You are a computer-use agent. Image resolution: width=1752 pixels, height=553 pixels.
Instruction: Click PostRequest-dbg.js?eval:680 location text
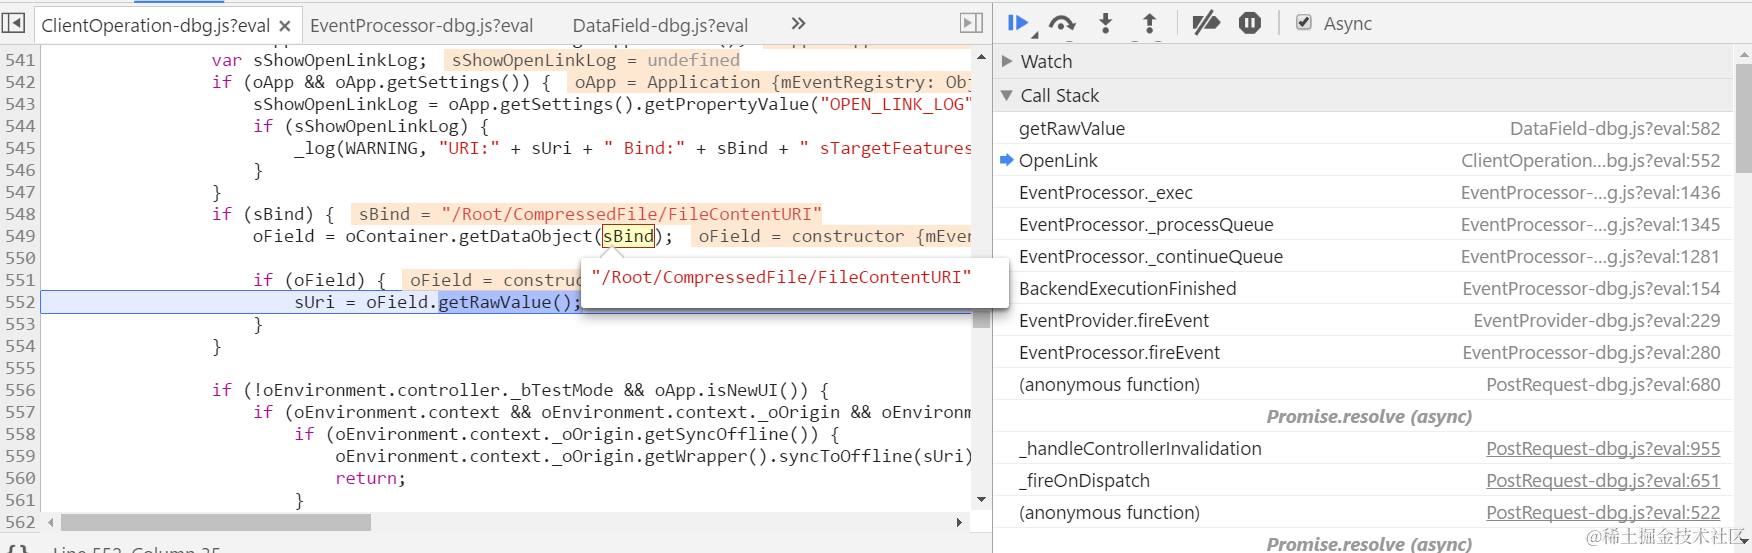point(1603,385)
